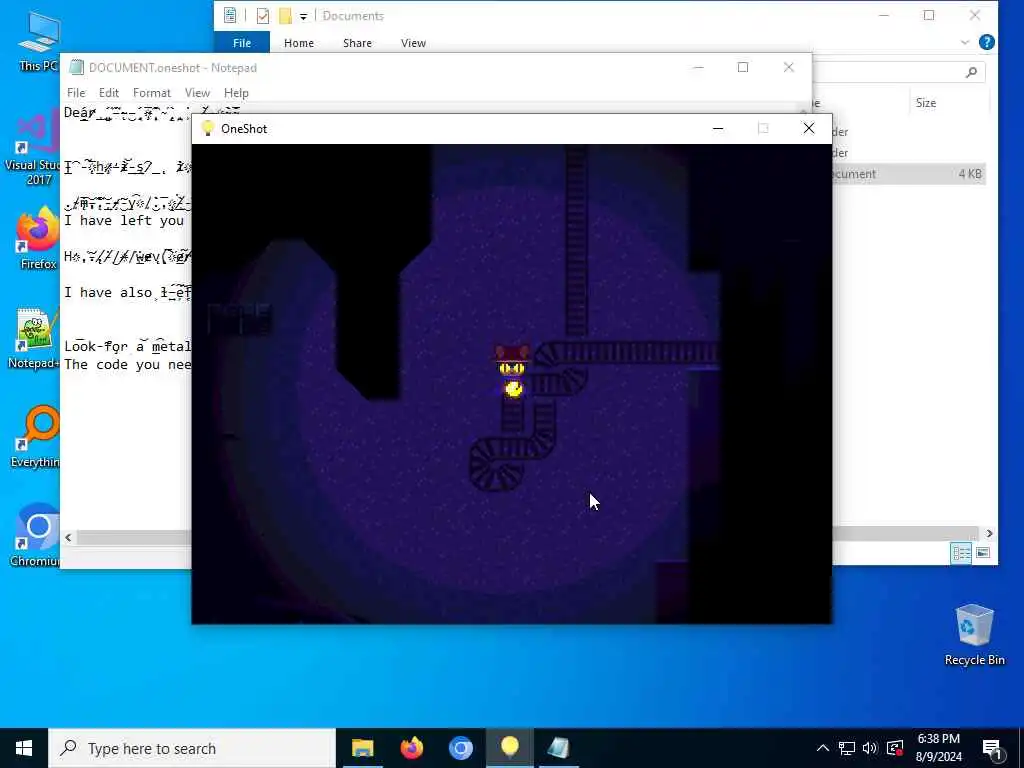Minimize the Notepad window

click(x=698, y=67)
